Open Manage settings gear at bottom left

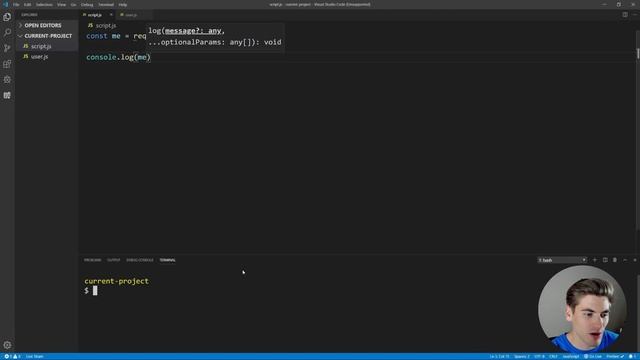(7, 345)
